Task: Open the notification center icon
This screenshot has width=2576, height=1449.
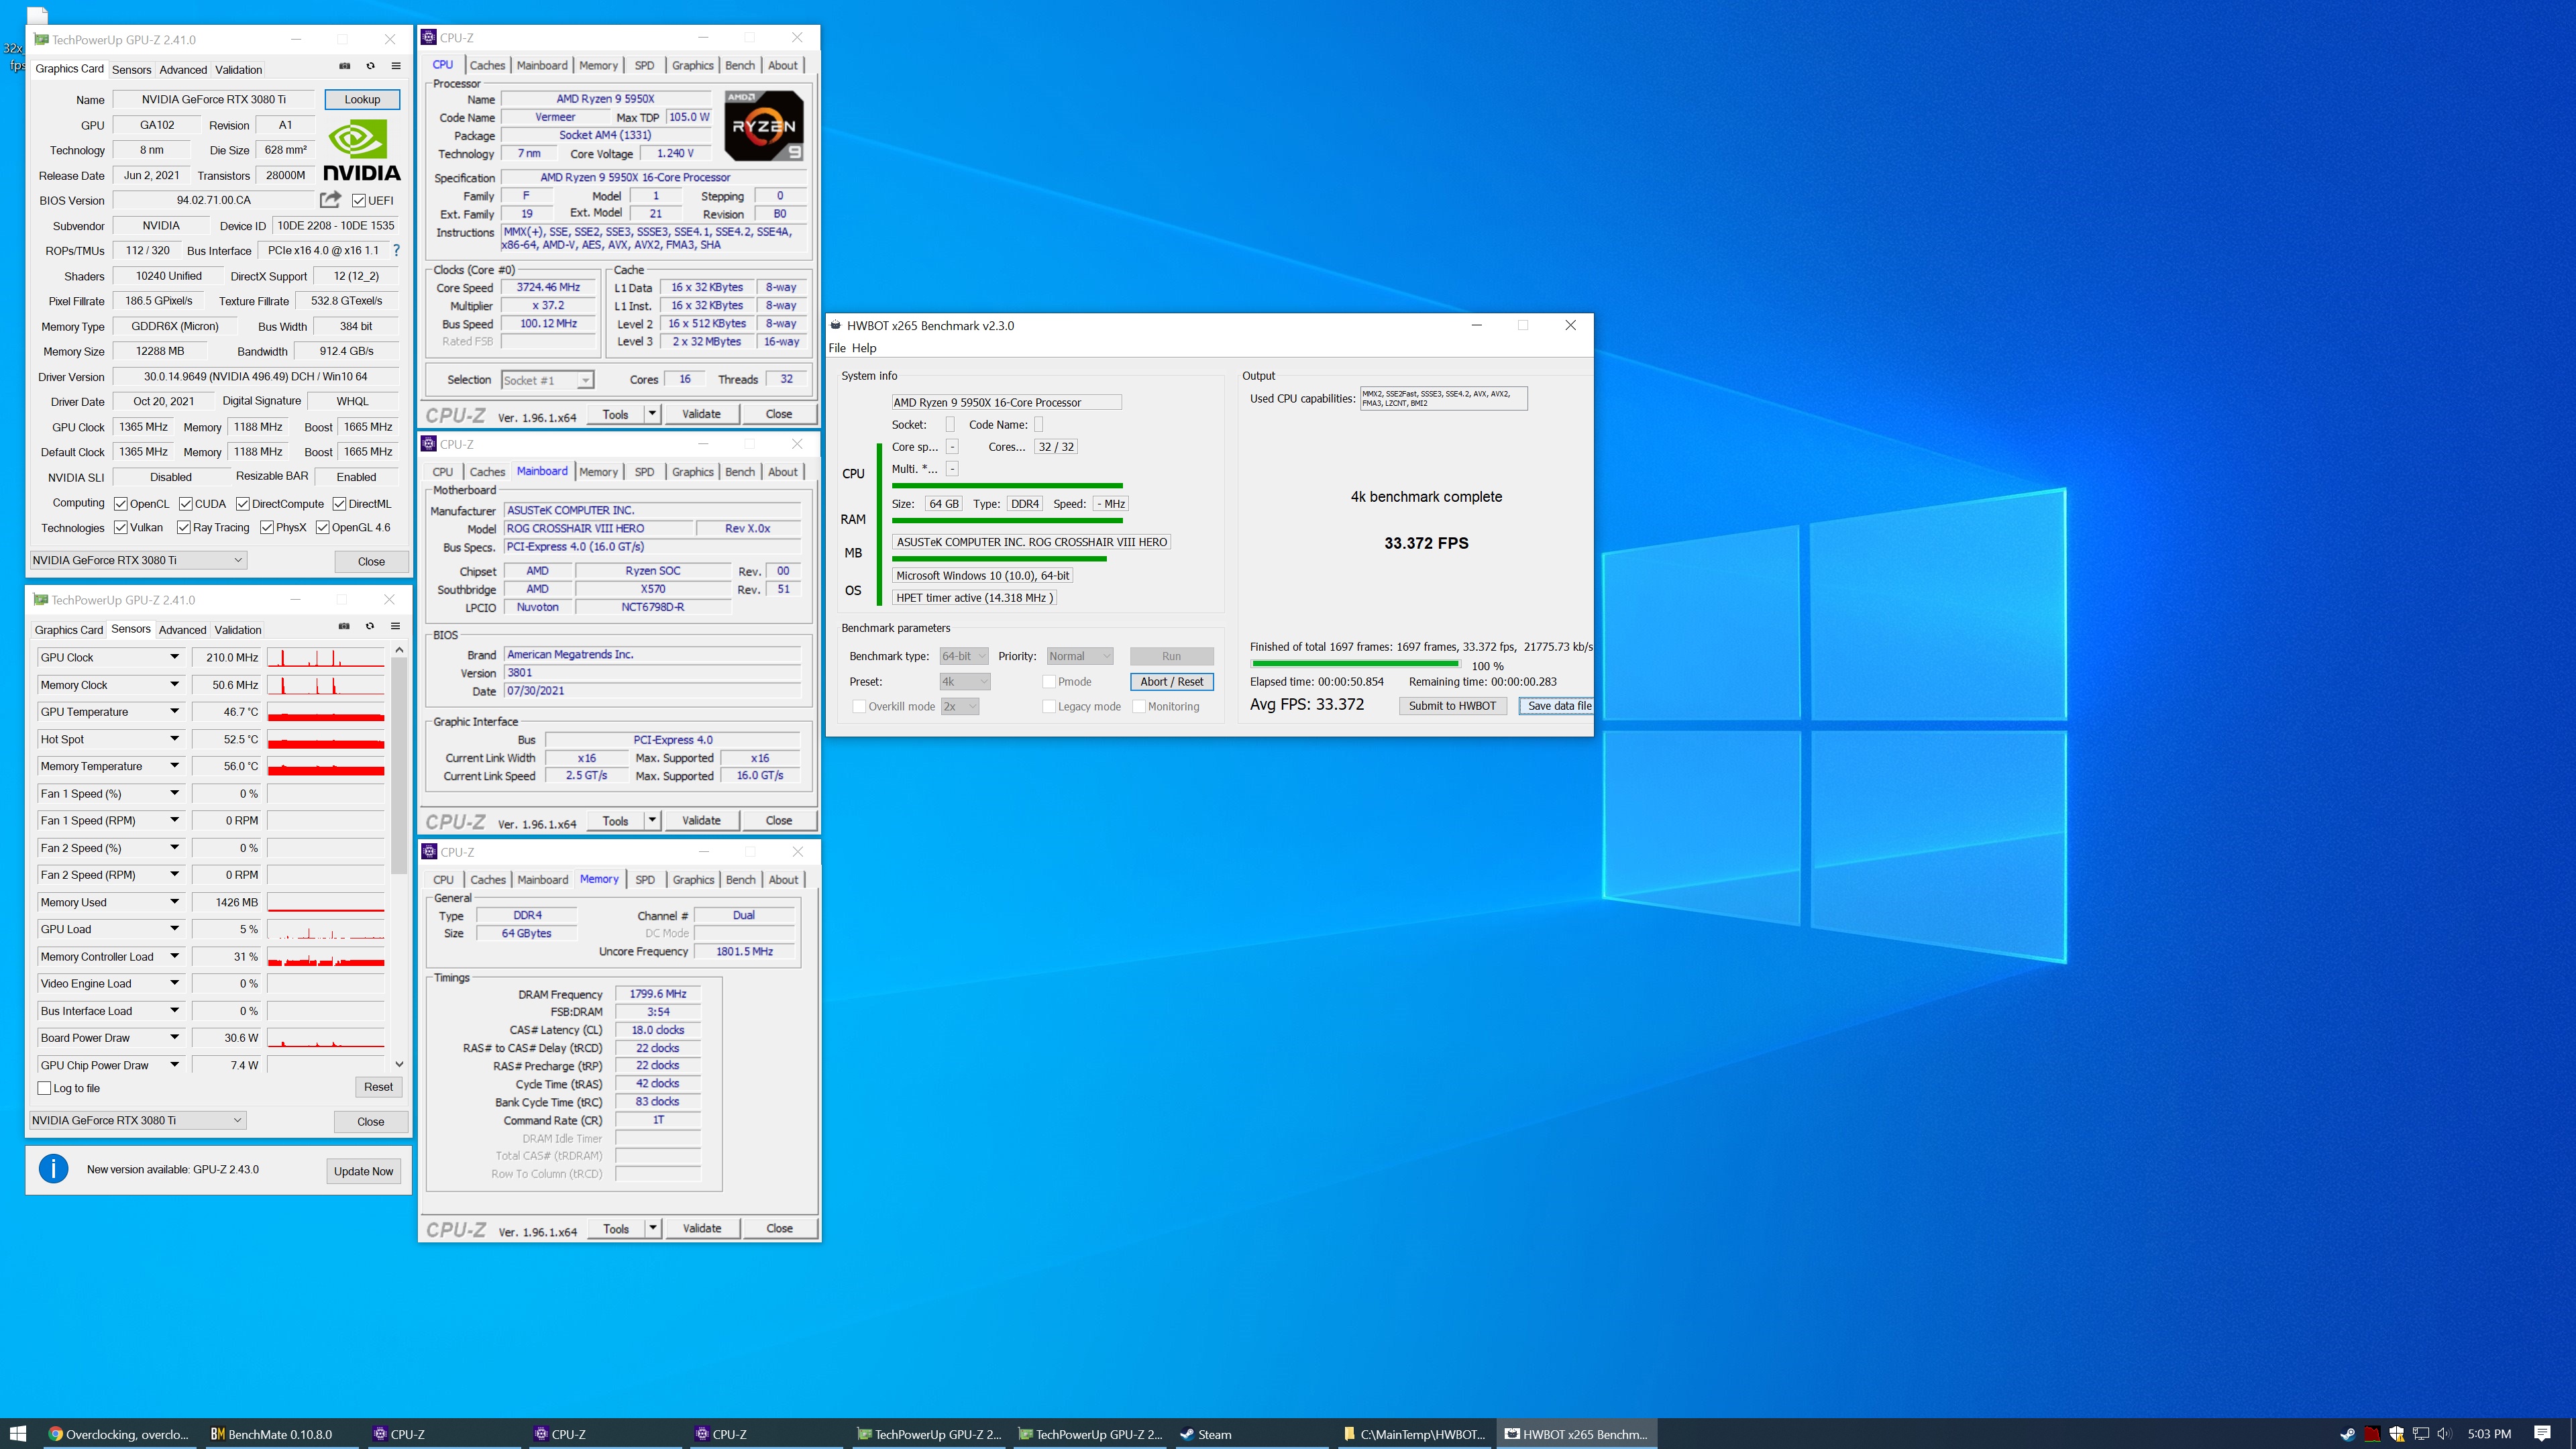Action: point(2542,1433)
